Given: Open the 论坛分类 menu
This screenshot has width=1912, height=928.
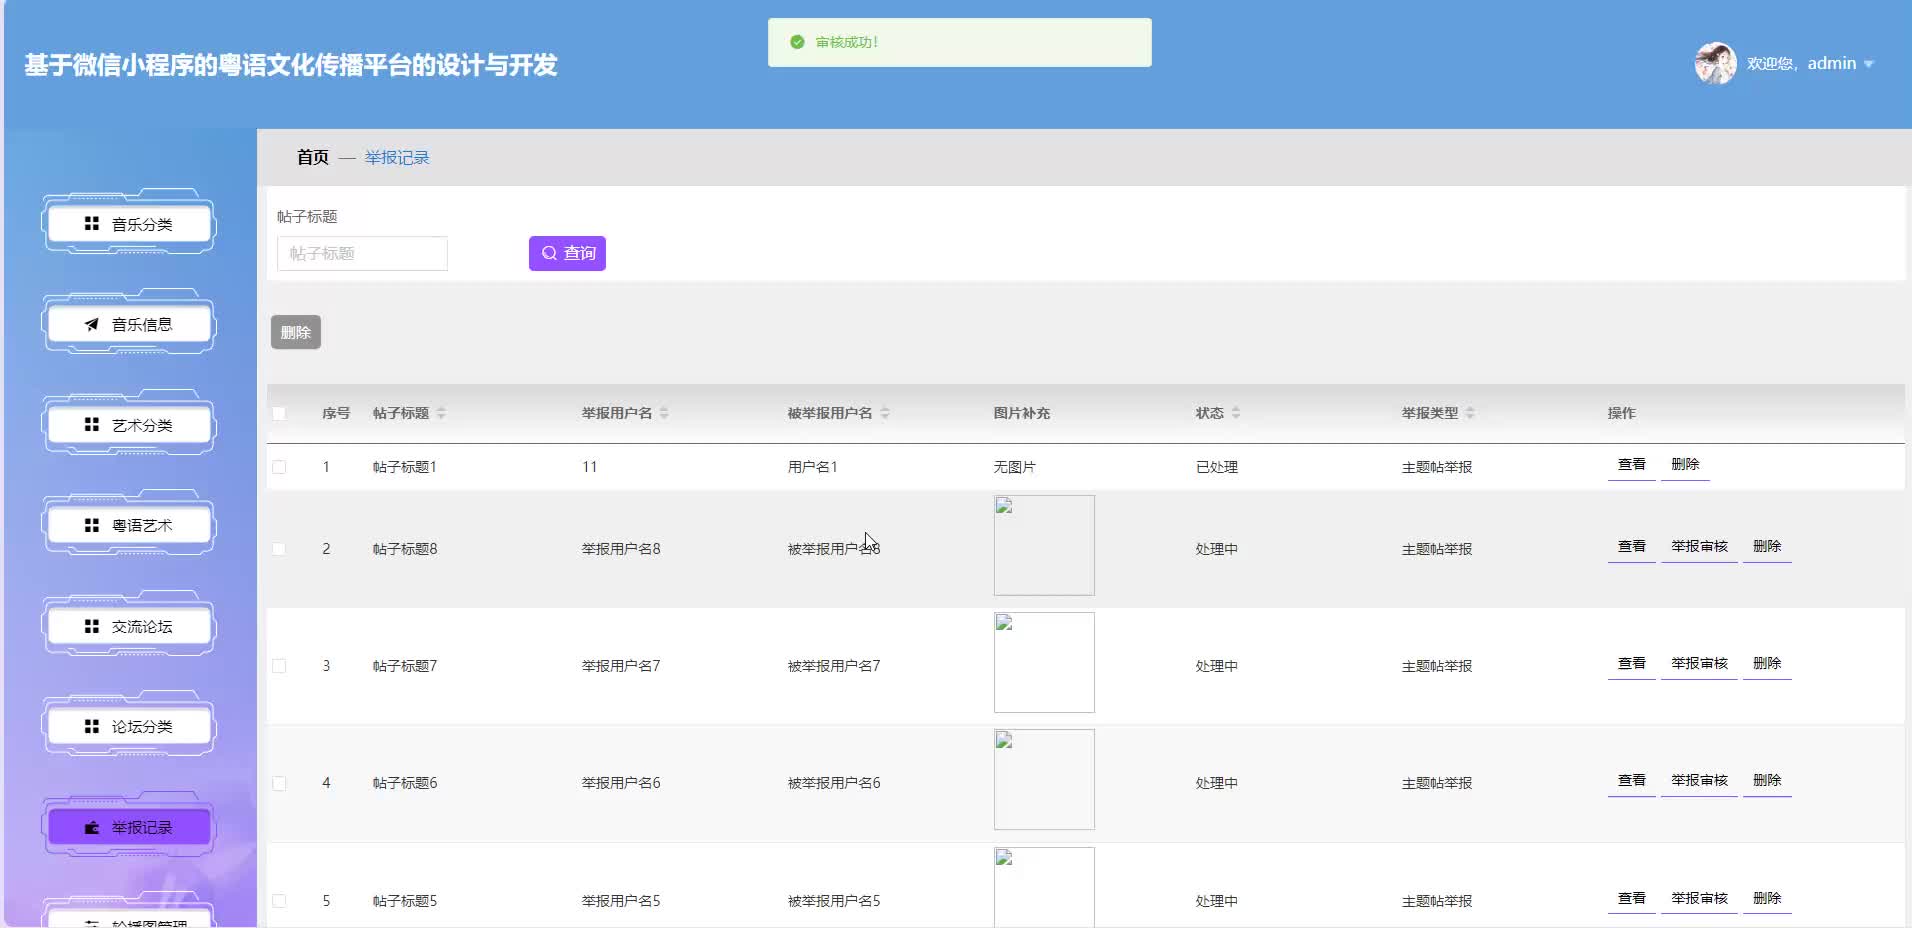Looking at the screenshot, I should (x=129, y=726).
